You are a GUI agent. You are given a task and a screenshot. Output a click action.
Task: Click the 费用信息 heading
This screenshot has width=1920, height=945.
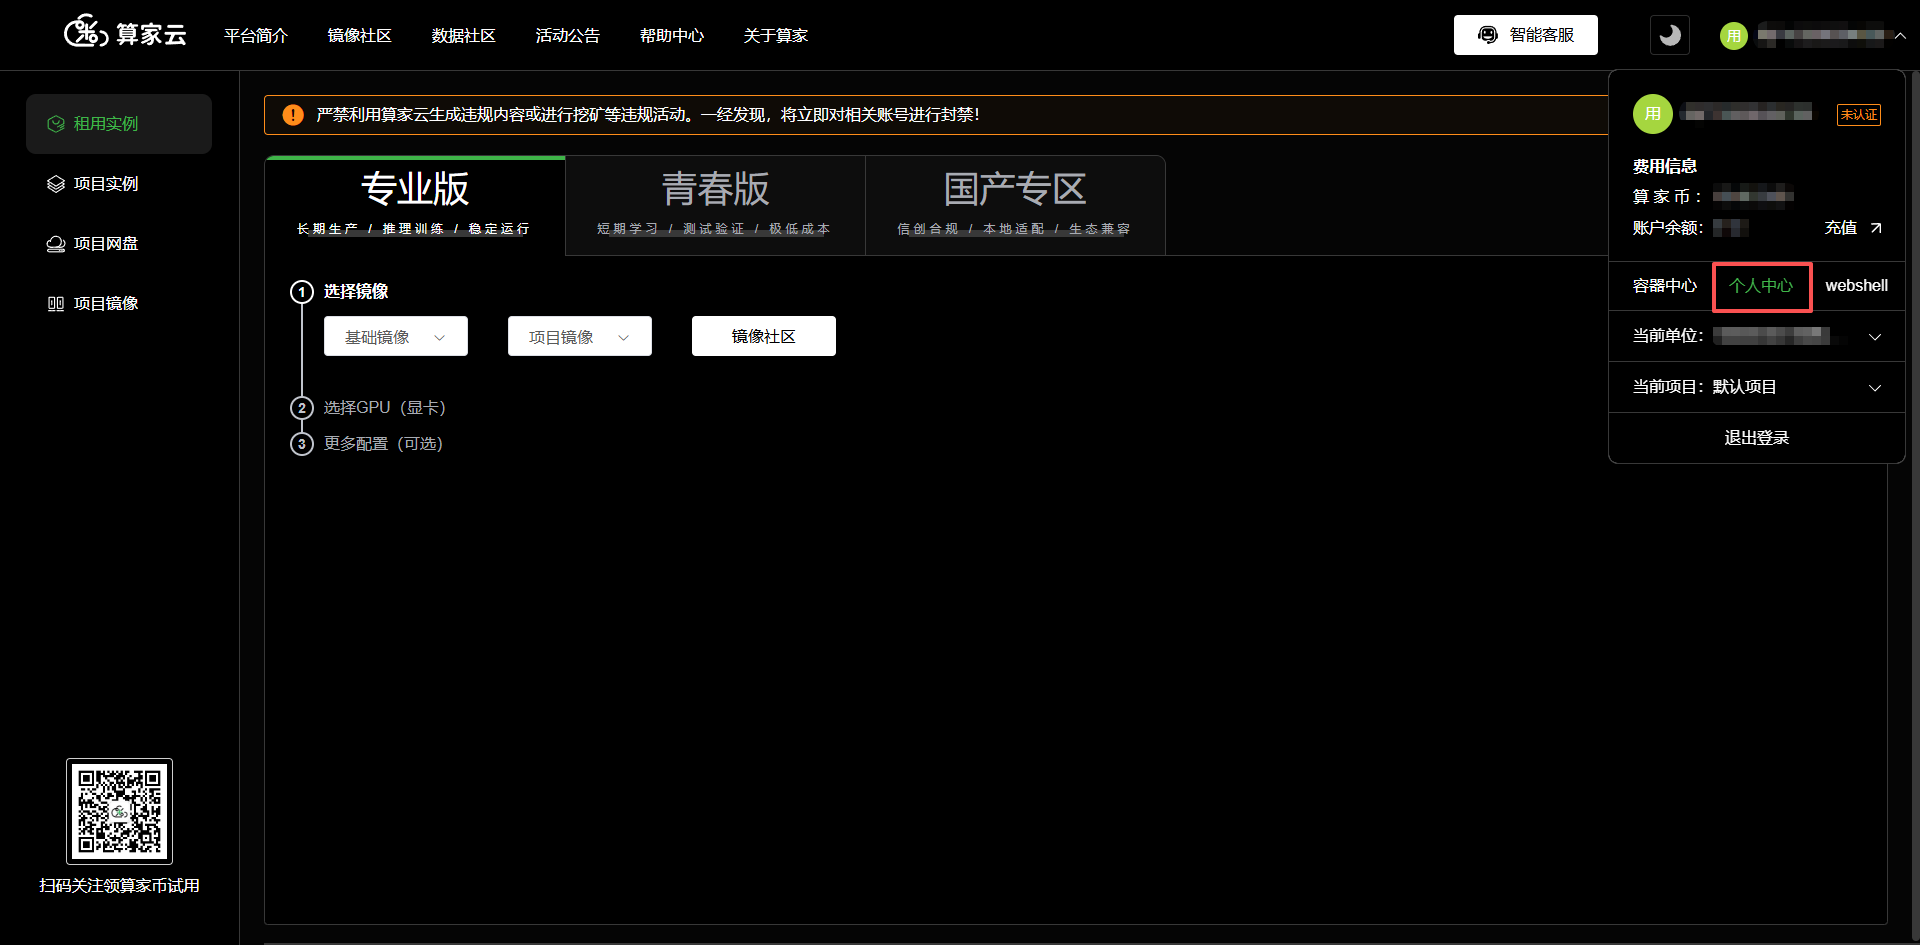point(1665,166)
